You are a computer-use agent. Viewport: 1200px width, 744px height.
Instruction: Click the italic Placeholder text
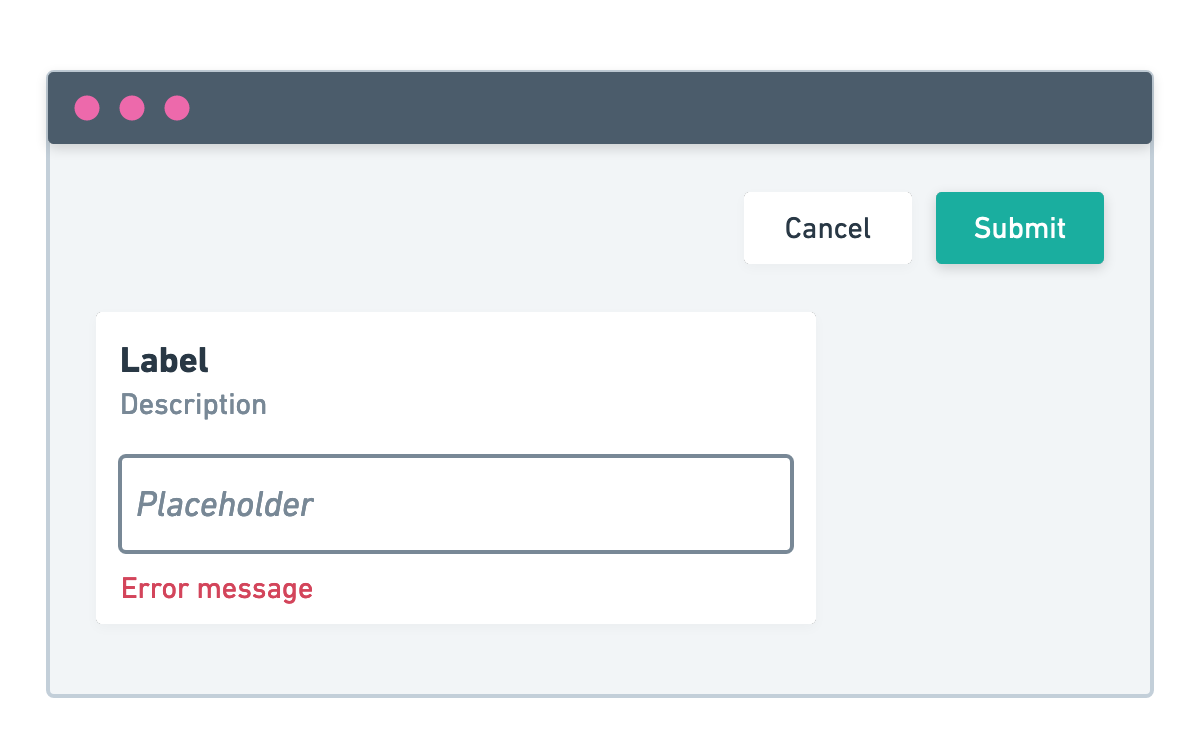click(225, 504)
